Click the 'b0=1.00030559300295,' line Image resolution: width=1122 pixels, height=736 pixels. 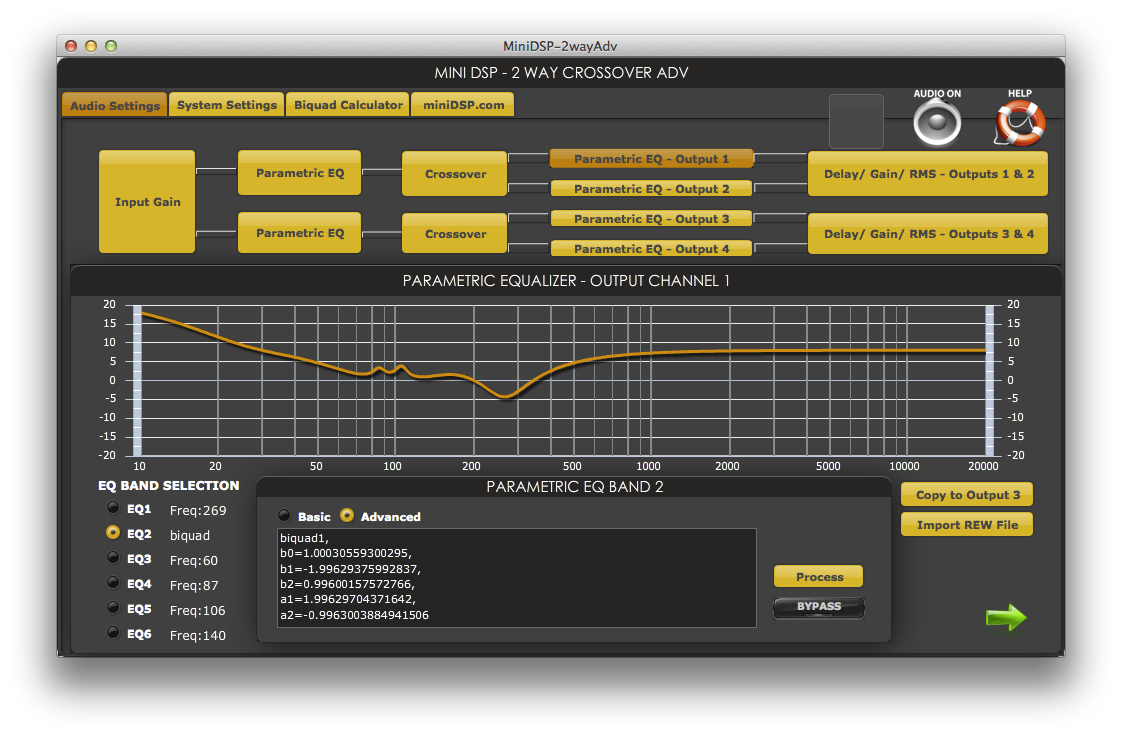[346, 553]
